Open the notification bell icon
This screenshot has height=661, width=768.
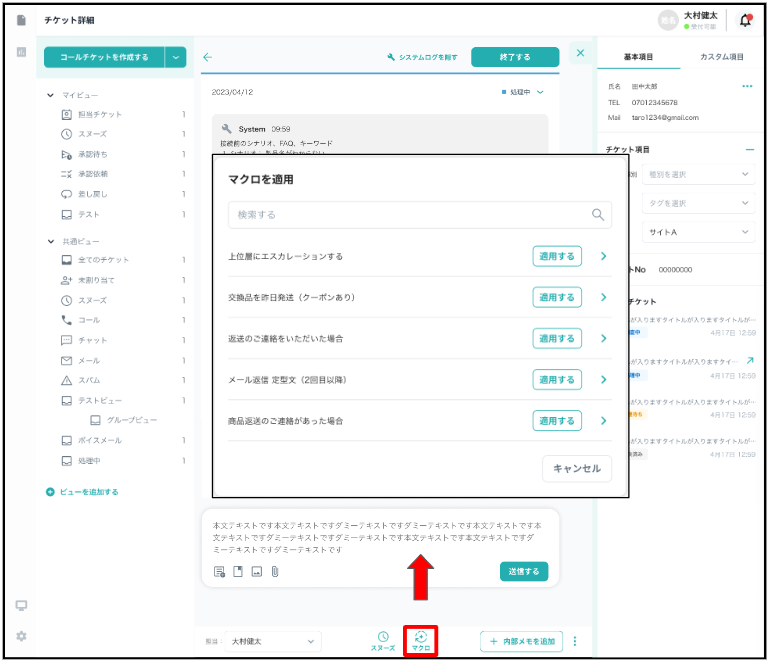point(745,20)
